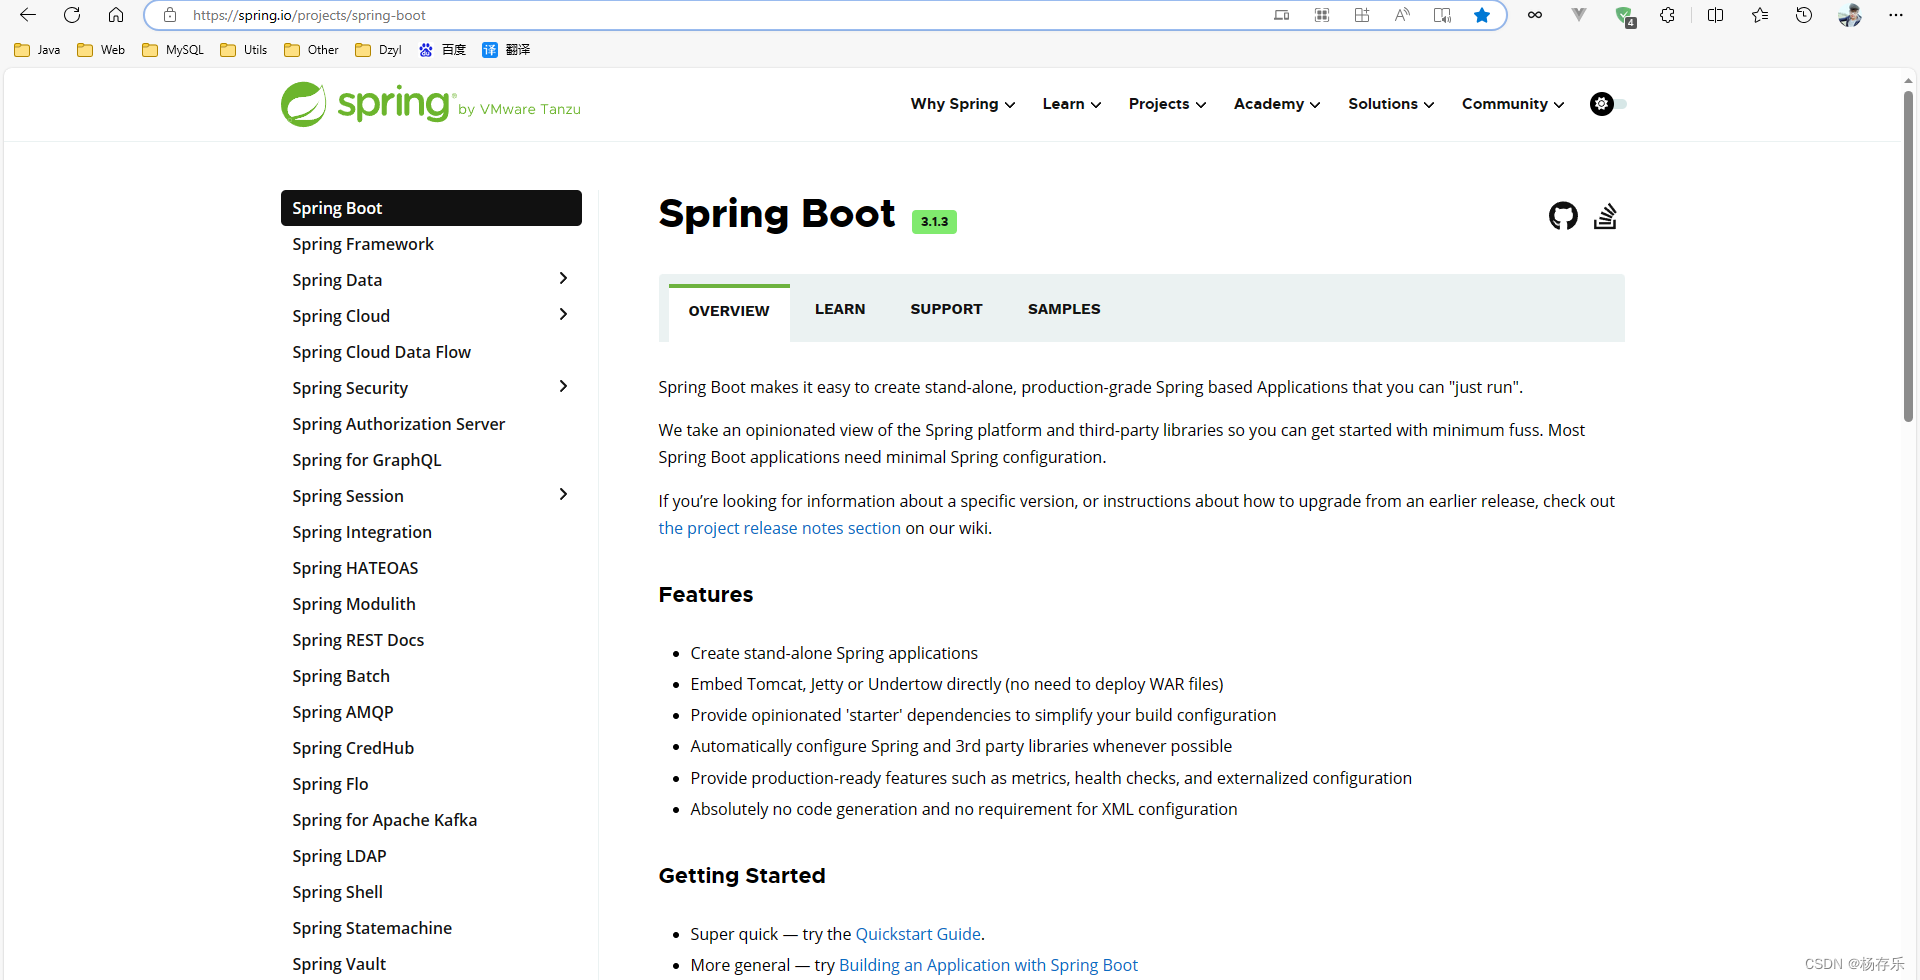The image size is (1920, 980).
Task: Open the Baidu bookmark
Action: 442,50
